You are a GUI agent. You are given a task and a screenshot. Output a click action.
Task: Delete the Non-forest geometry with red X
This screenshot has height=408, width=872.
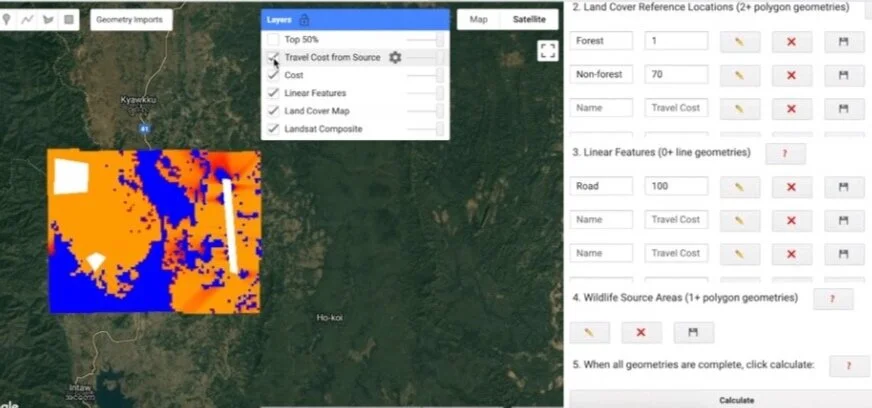point(791,75)
